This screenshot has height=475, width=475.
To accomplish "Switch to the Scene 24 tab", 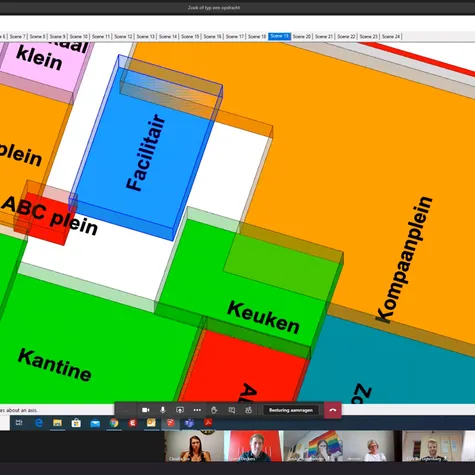I will click(391, 36).
